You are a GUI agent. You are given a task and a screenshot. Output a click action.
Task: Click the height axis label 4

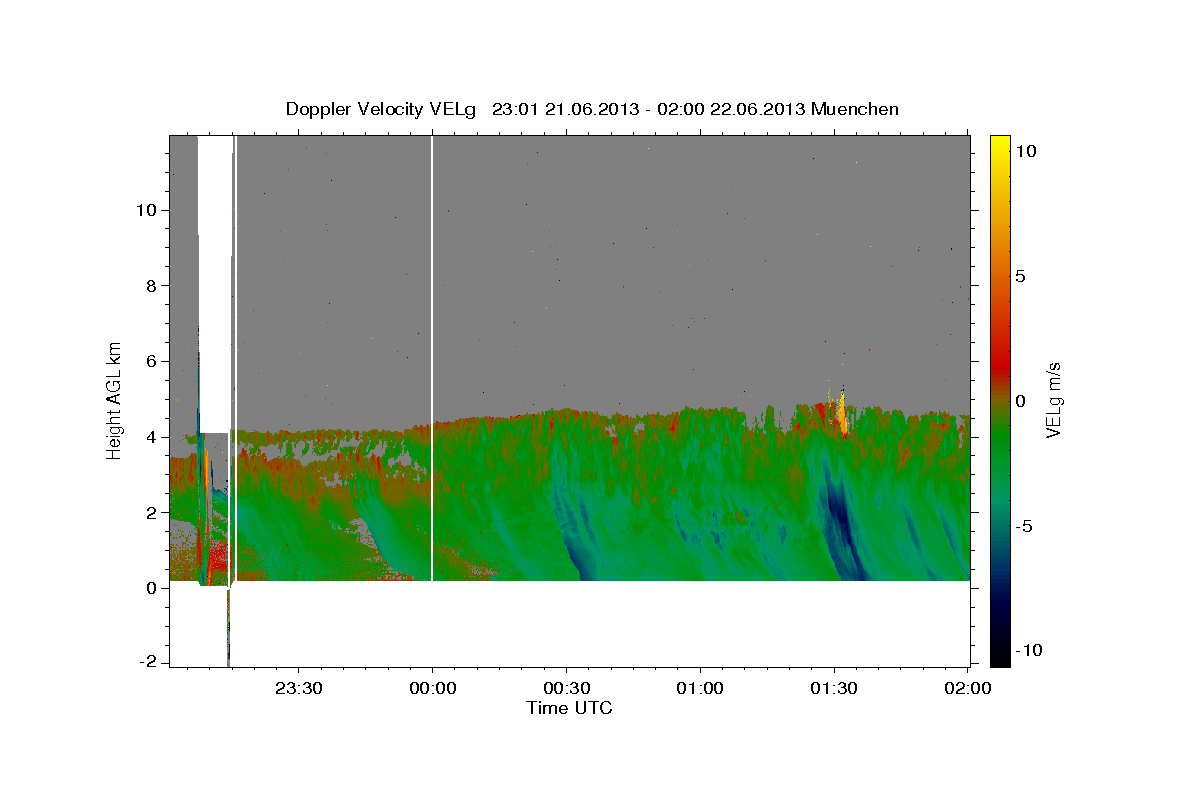pos(152,437)
